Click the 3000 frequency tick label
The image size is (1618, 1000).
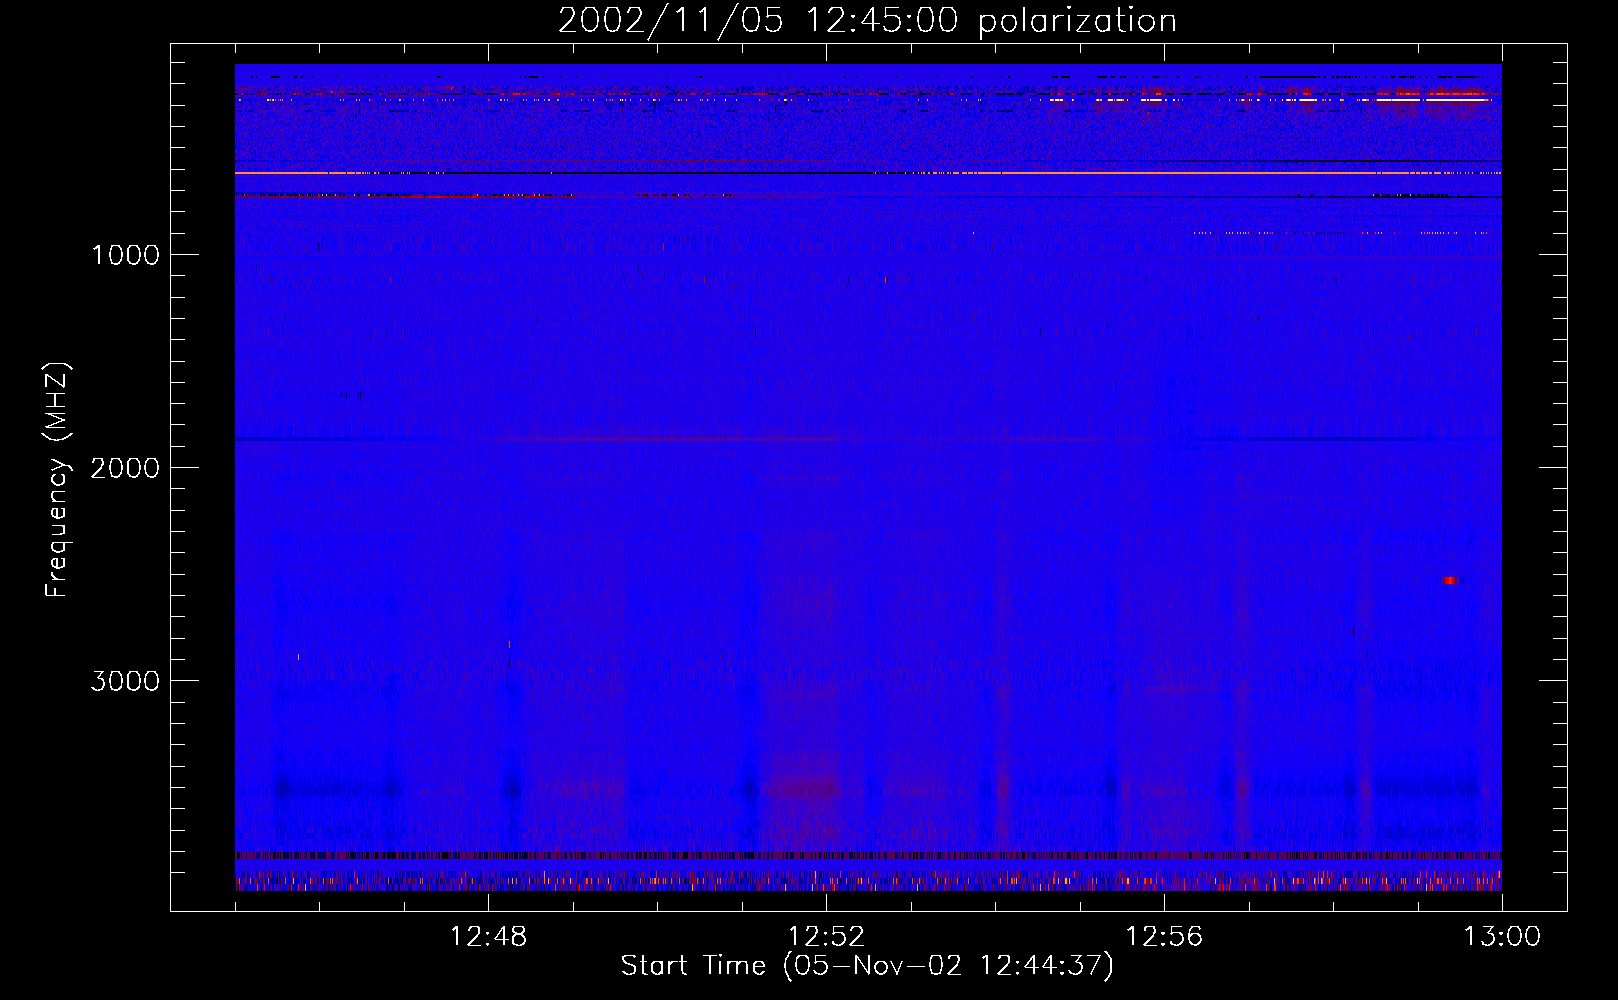pos(125,681)
